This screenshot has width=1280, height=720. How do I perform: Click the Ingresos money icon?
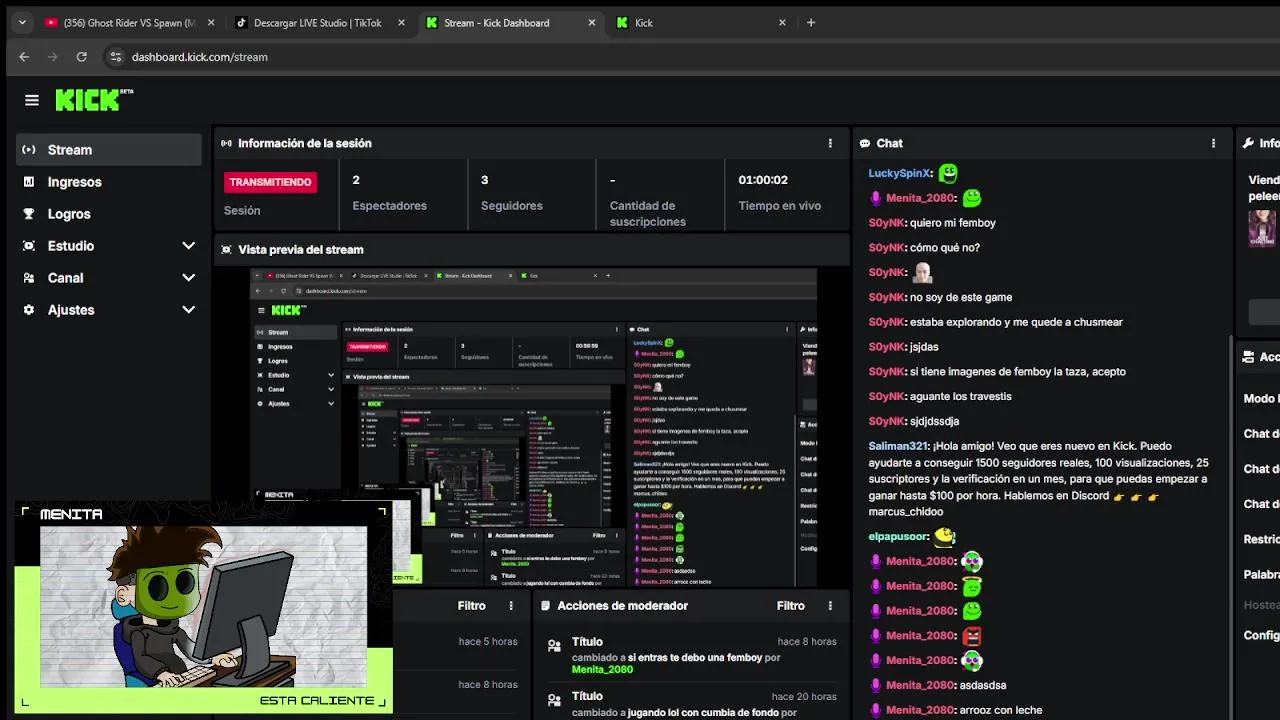pos(29,182)
